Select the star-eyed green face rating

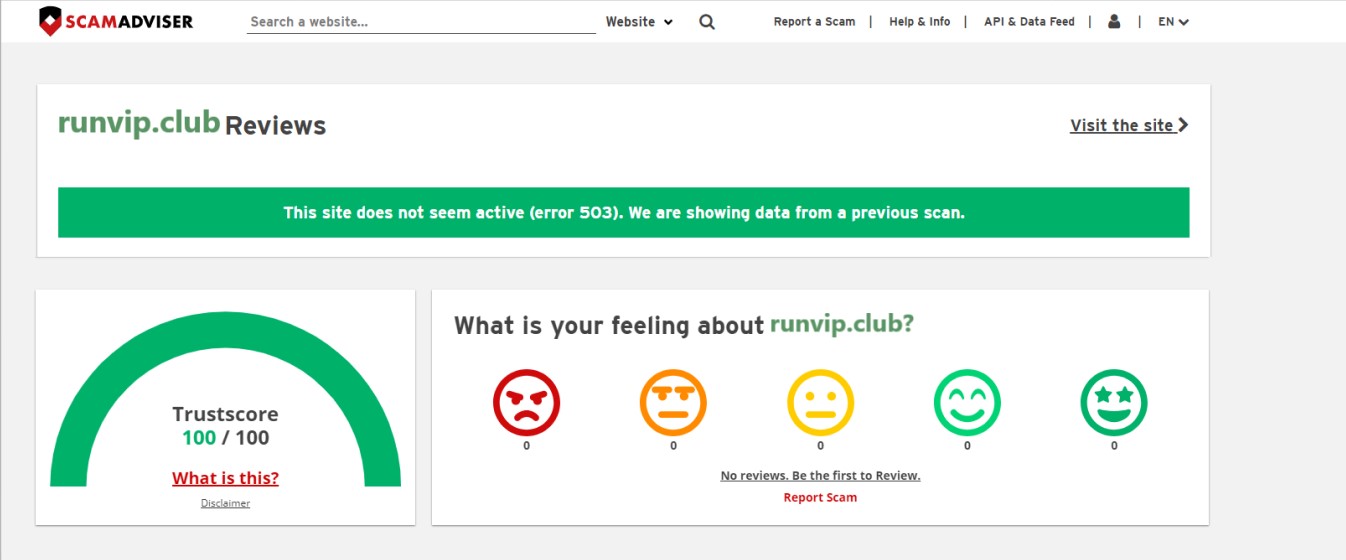[x=1114, y=404]
